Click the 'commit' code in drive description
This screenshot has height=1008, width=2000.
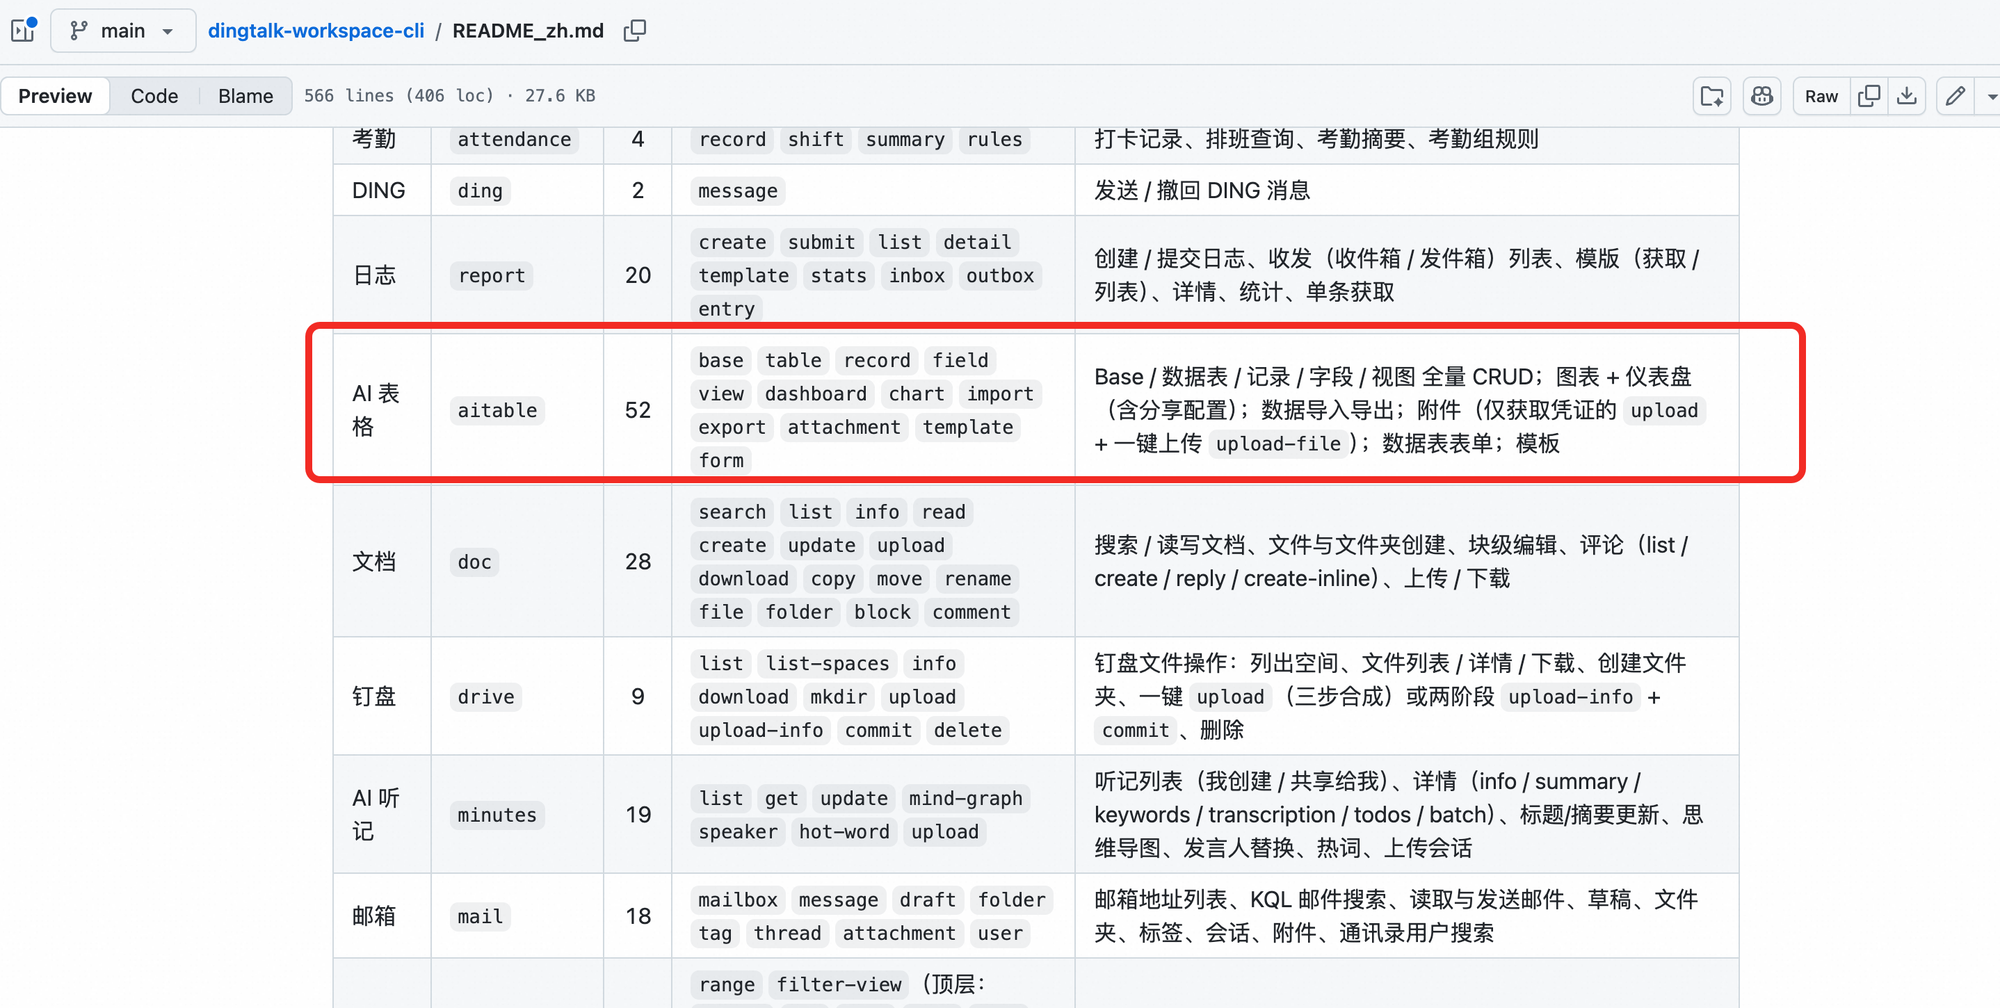pos(1135,731)
